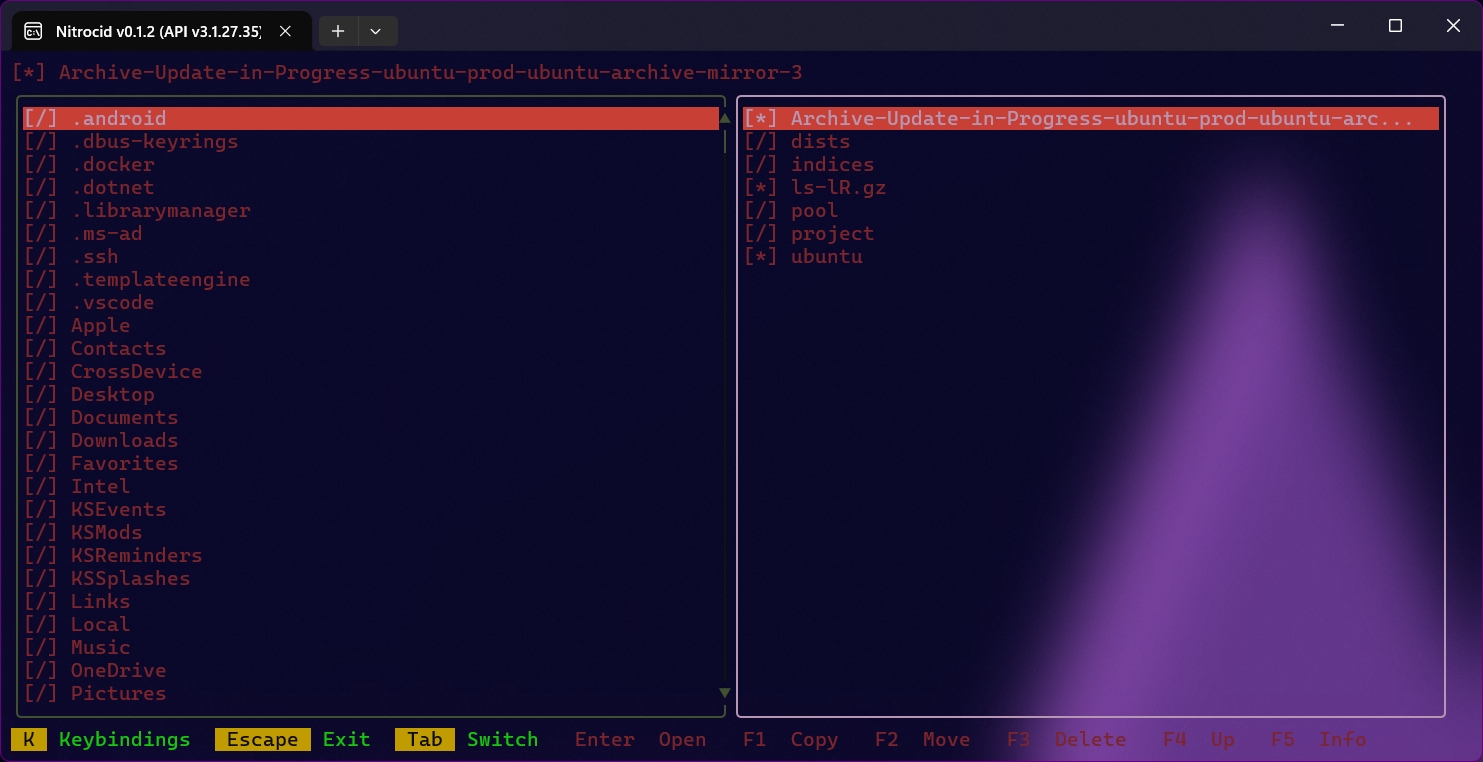Click the file marker beside ls-lR.gz
The image size is (1483, 762).
(760, 187)
